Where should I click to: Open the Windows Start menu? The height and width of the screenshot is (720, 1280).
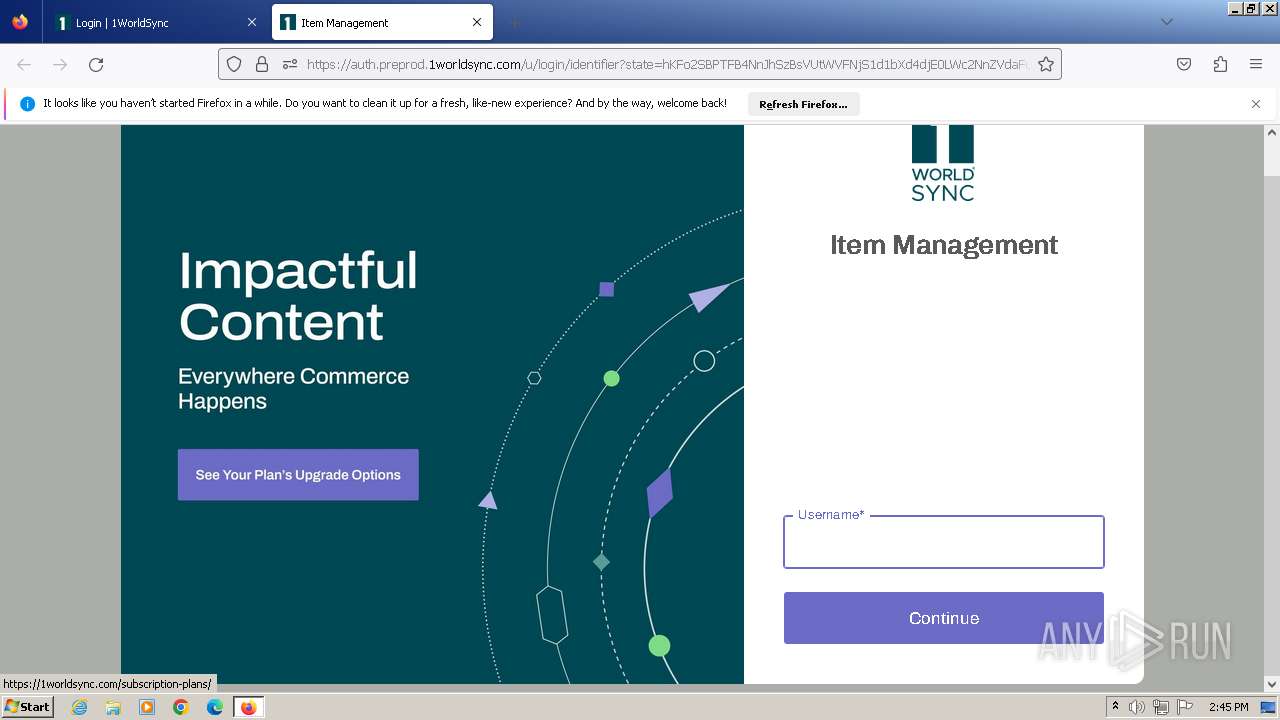27,707
